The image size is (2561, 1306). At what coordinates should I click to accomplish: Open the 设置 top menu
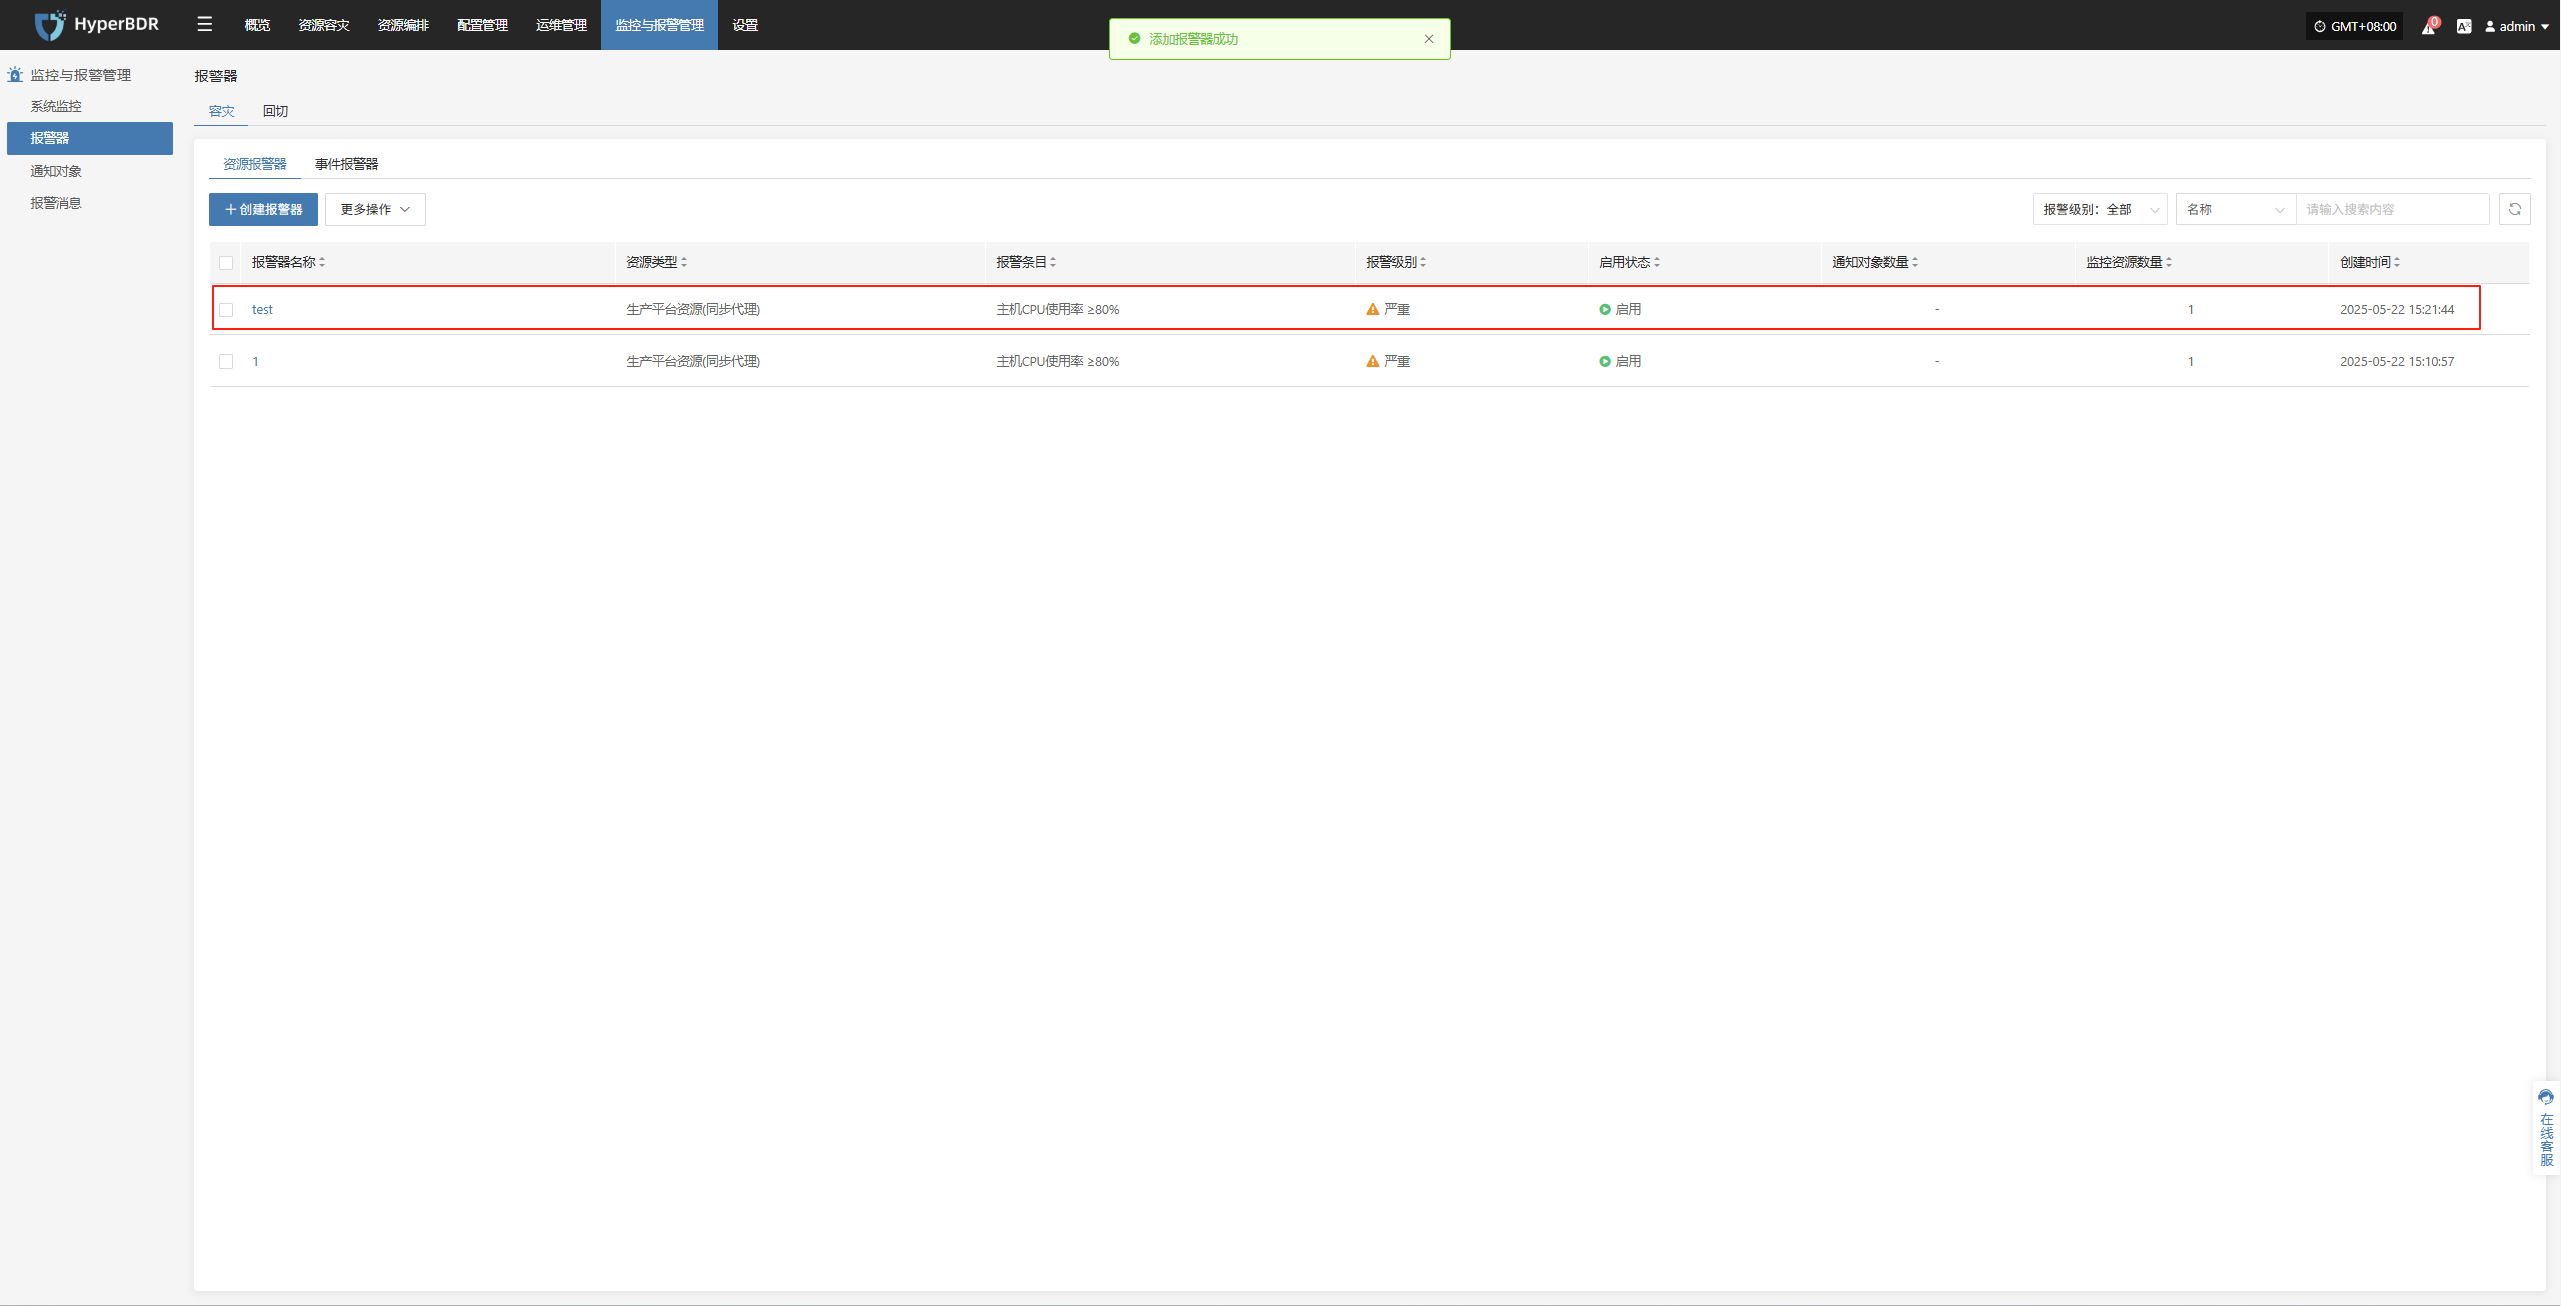click(x=745, y=25)
